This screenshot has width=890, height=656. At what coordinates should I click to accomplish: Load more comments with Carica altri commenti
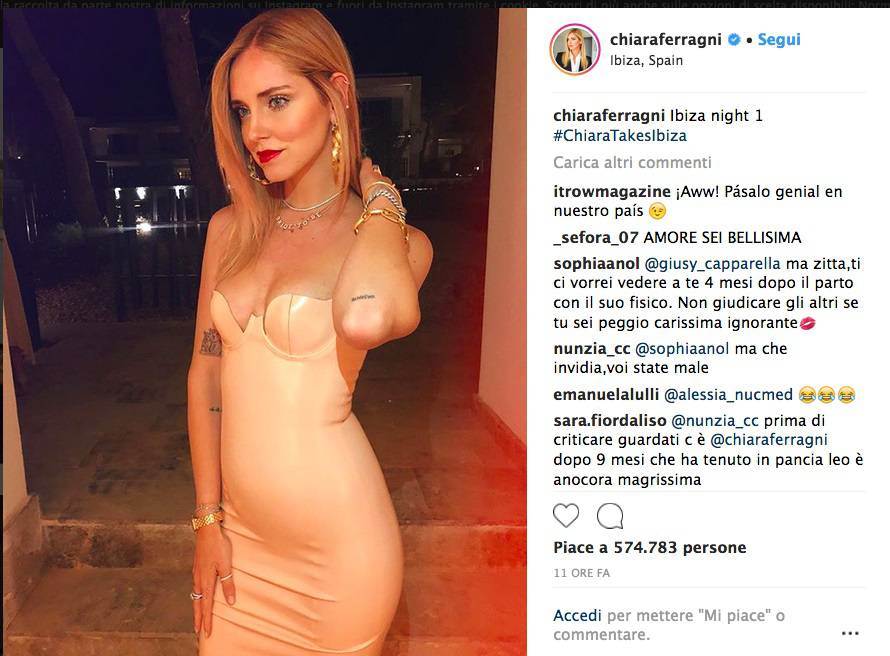click(632, 163)
